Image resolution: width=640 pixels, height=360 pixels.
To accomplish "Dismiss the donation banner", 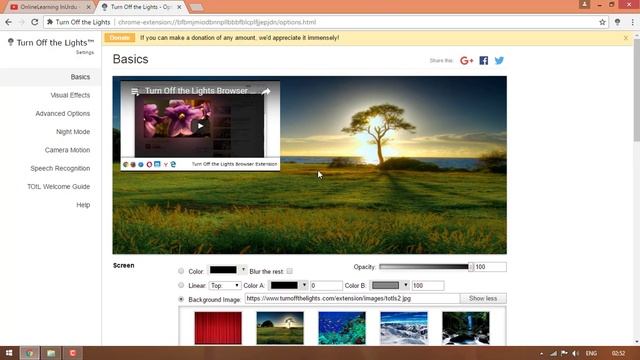I will coord(626,38).
